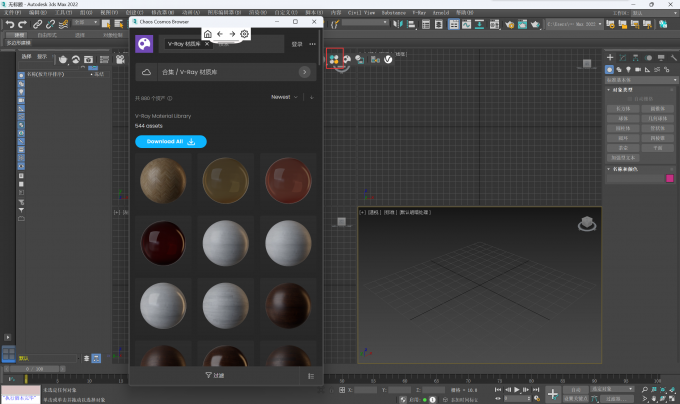Toggle list view icon at Cosmos bottom
680x404 pixels.
tap(311, 376)
